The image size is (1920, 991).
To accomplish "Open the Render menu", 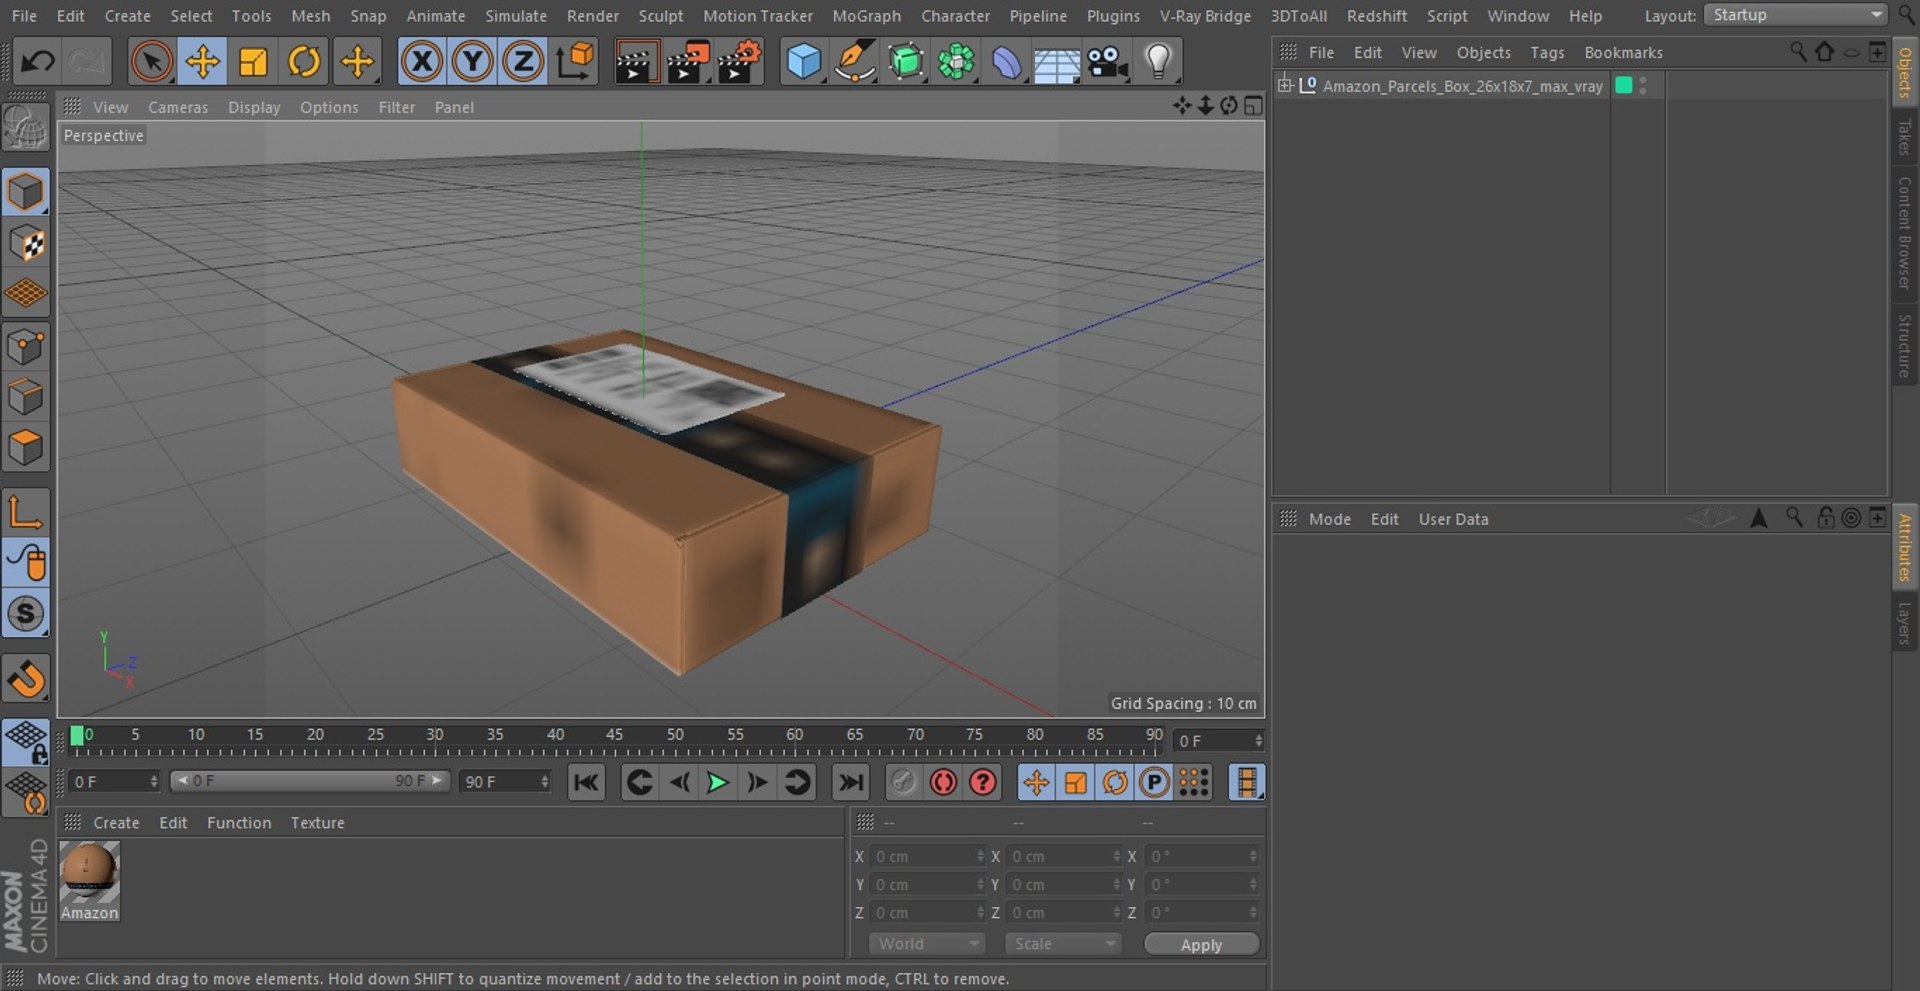I will pos(592,16).
